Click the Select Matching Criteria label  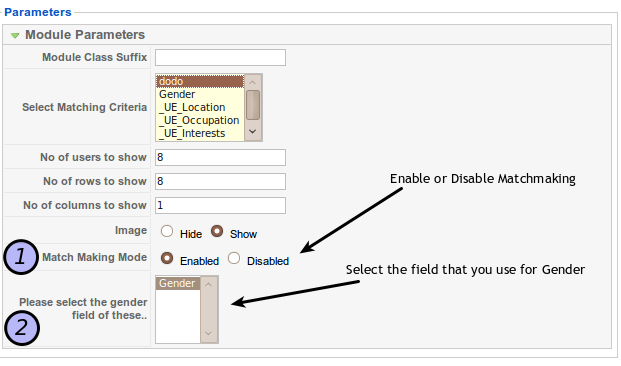(84, 107)
